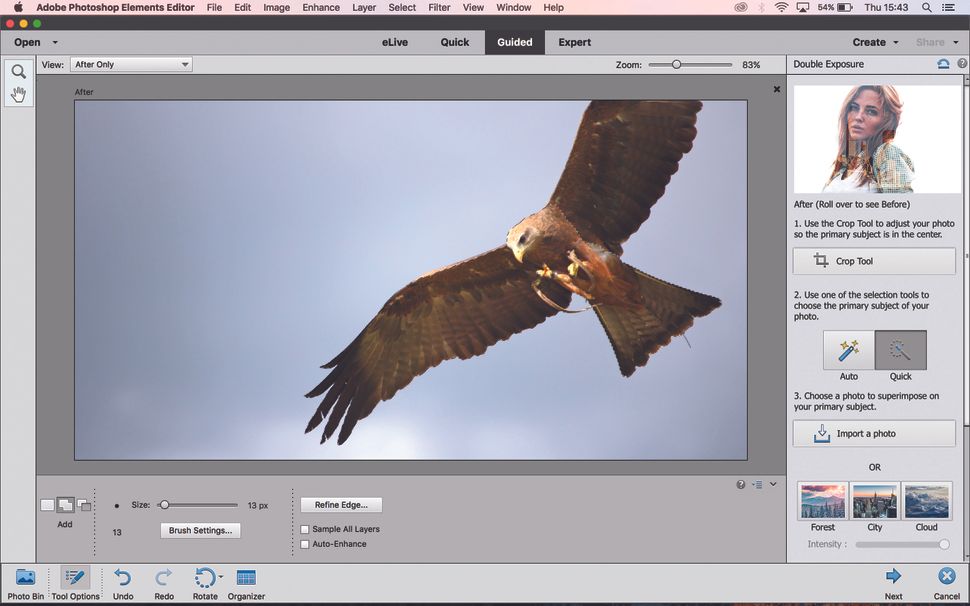The width and height of the screenshot is (970, 606).
Task: Select the Zoom tool in the toolbox
Action: click(x=18, y=70)
